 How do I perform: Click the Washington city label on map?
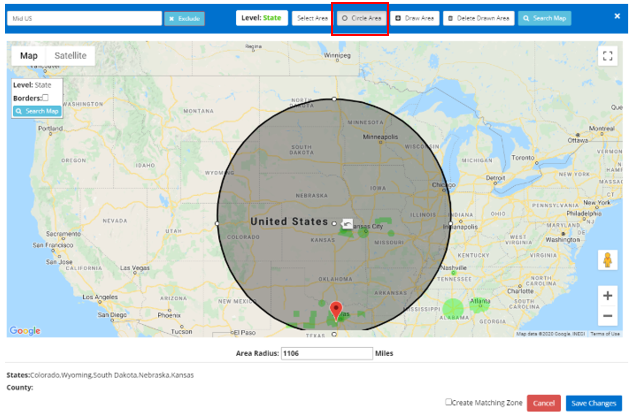pos(563,240)
